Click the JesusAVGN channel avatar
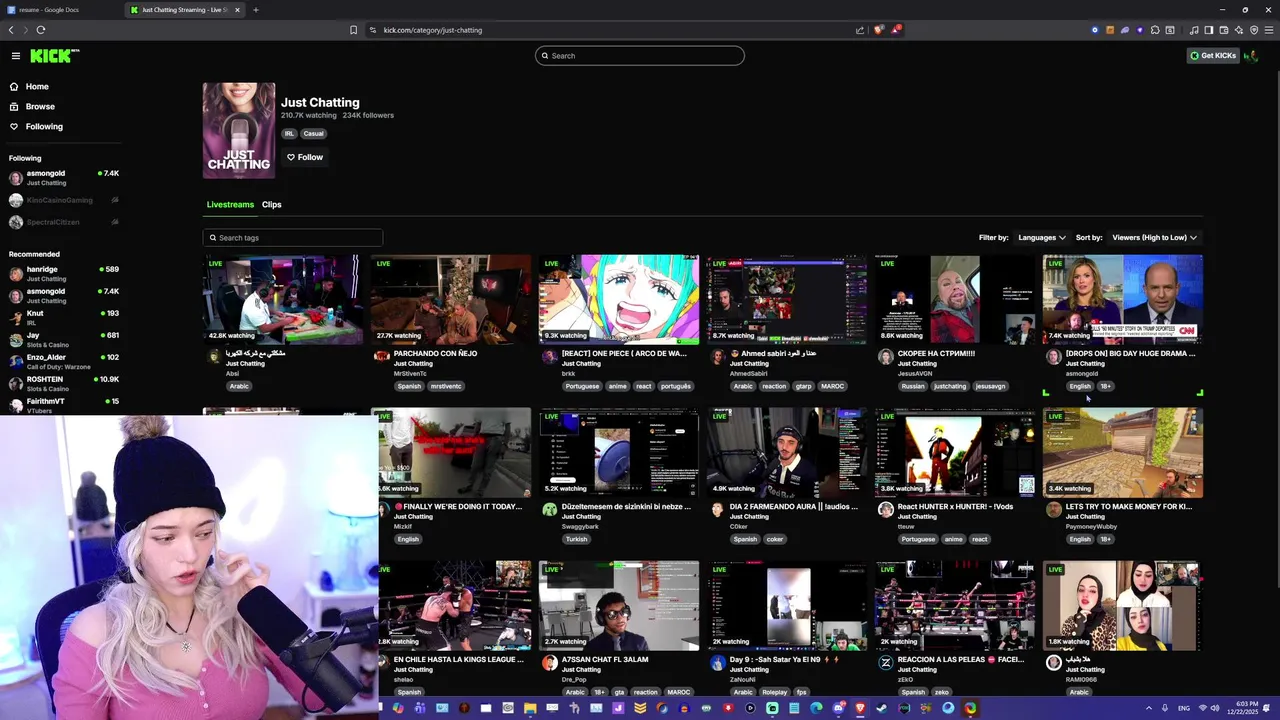1280x720 pixels. click(885, 357)
